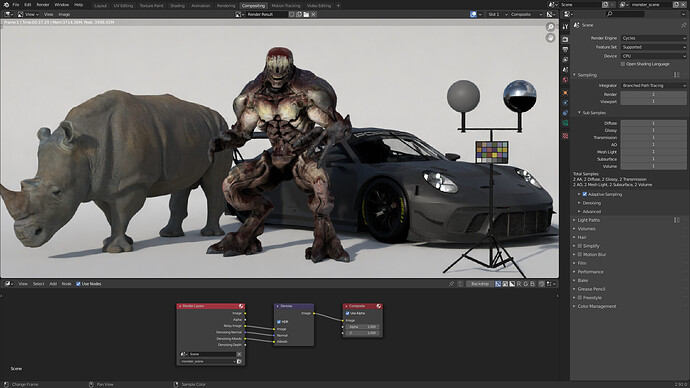Open the Composite layer dropdown

tap(526, 14)
